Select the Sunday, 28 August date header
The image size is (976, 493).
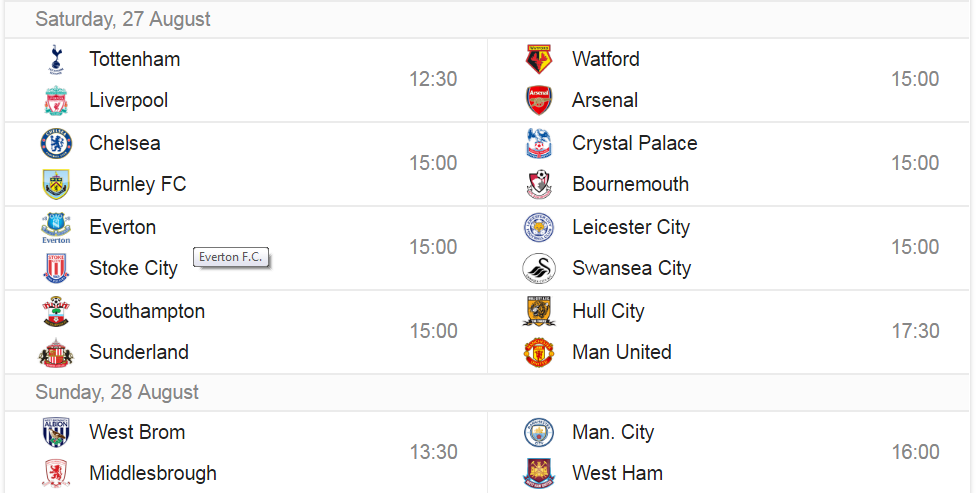click(117, 392)
